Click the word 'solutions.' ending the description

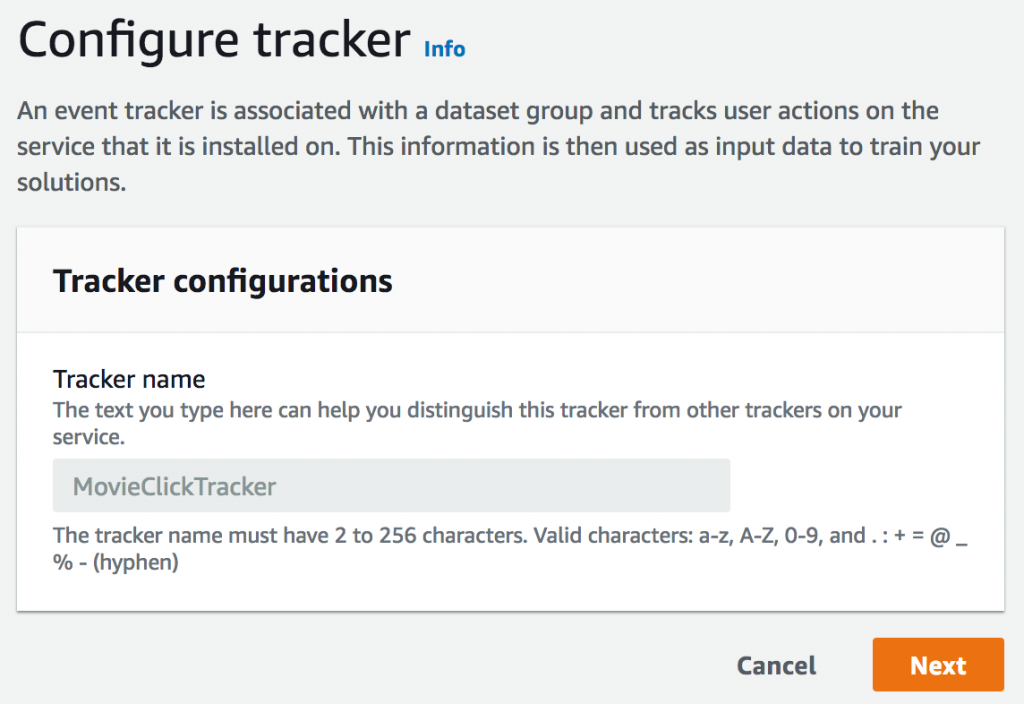71,185
